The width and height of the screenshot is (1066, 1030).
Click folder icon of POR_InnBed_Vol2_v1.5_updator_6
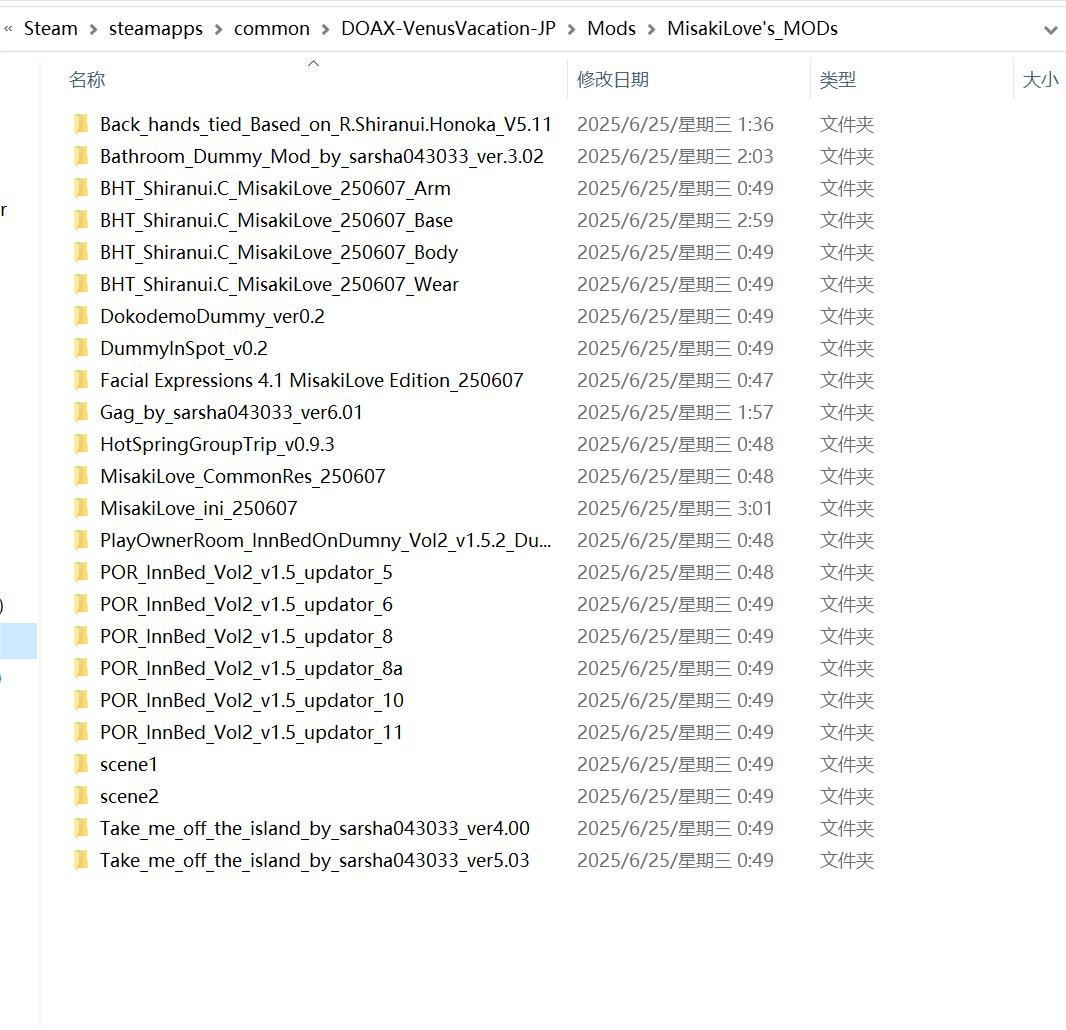(81, 604)
